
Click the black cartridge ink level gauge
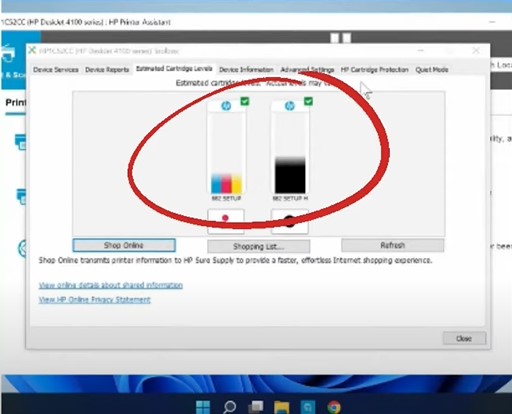(290, 154)
